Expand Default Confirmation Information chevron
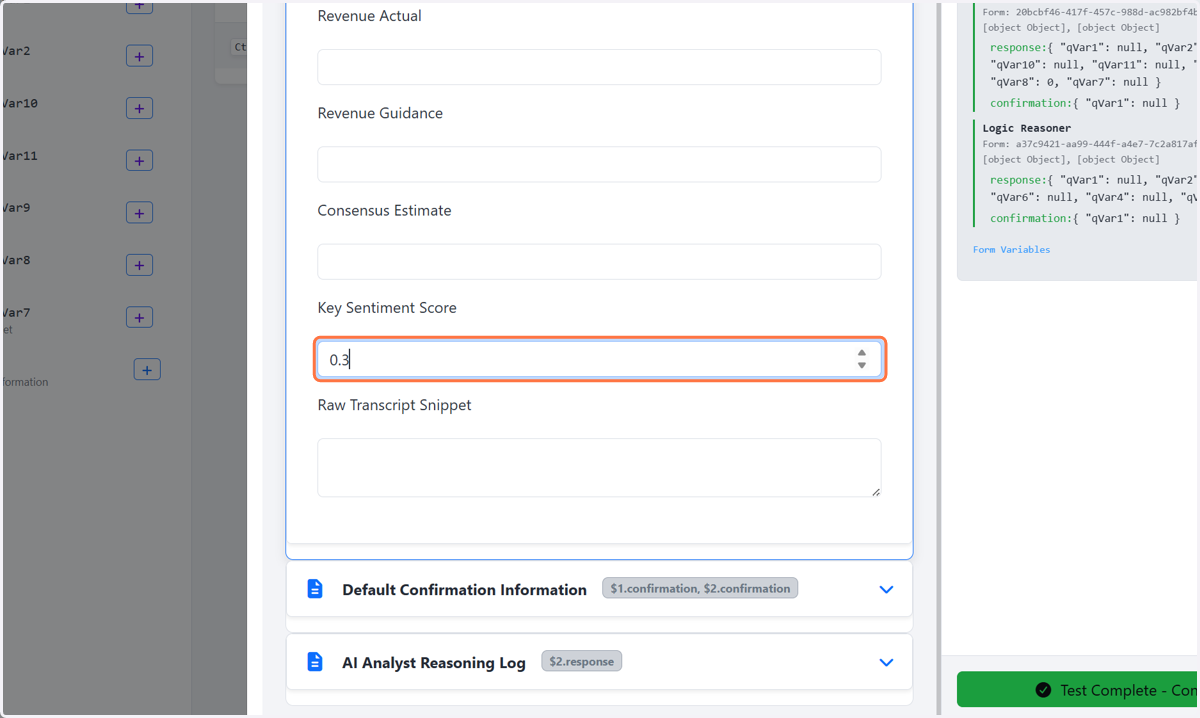 (x=886, y=589)
